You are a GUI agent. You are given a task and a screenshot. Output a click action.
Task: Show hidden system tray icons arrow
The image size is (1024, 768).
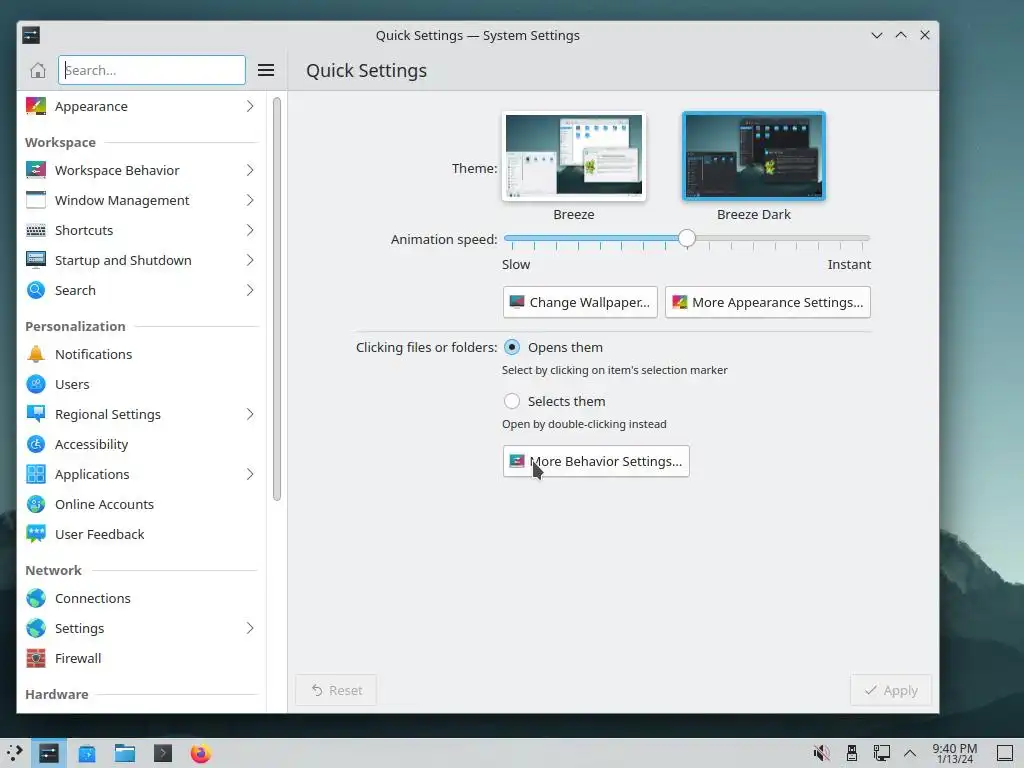[910, 754]
